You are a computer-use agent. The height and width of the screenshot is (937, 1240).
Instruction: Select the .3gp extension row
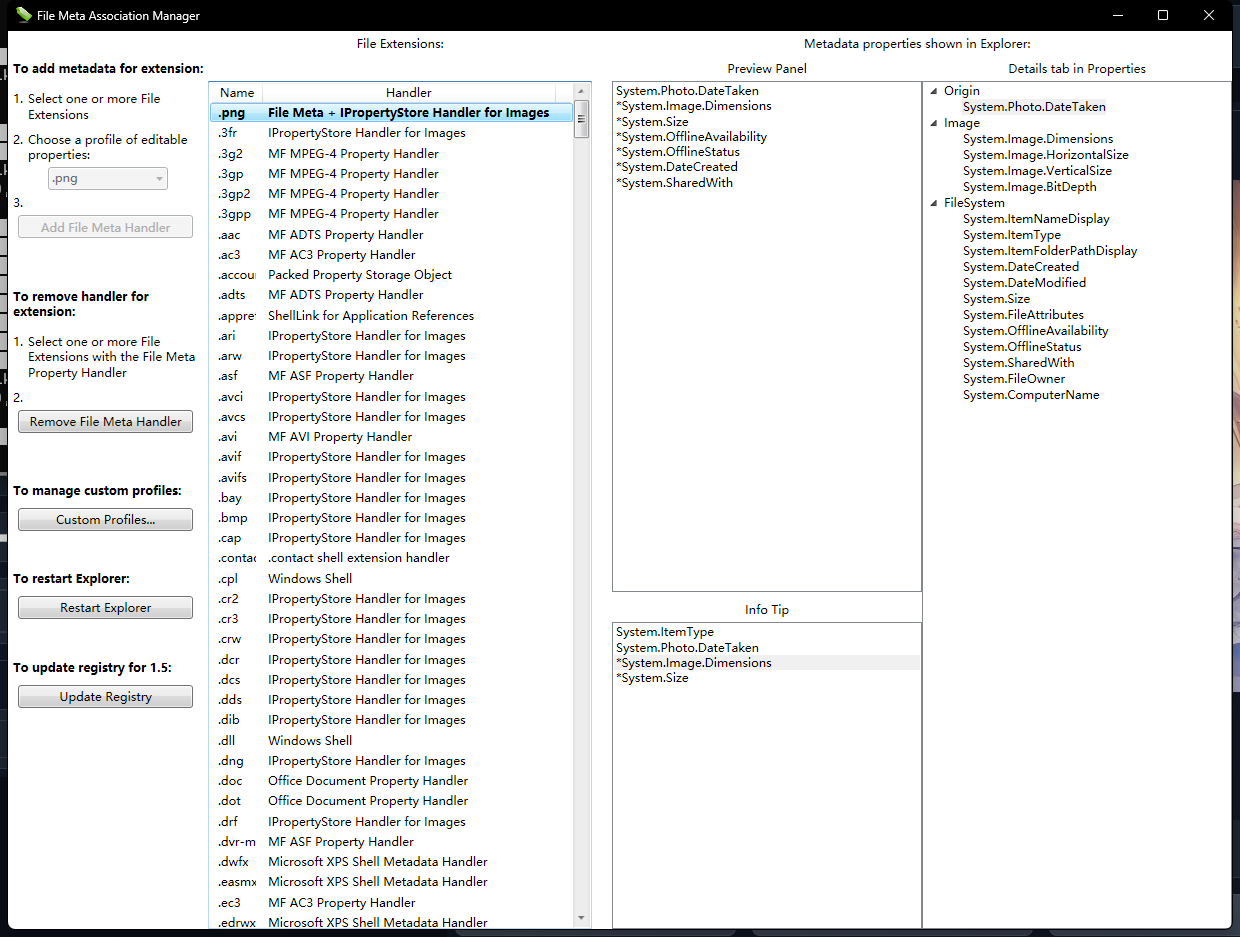(393, 174)
